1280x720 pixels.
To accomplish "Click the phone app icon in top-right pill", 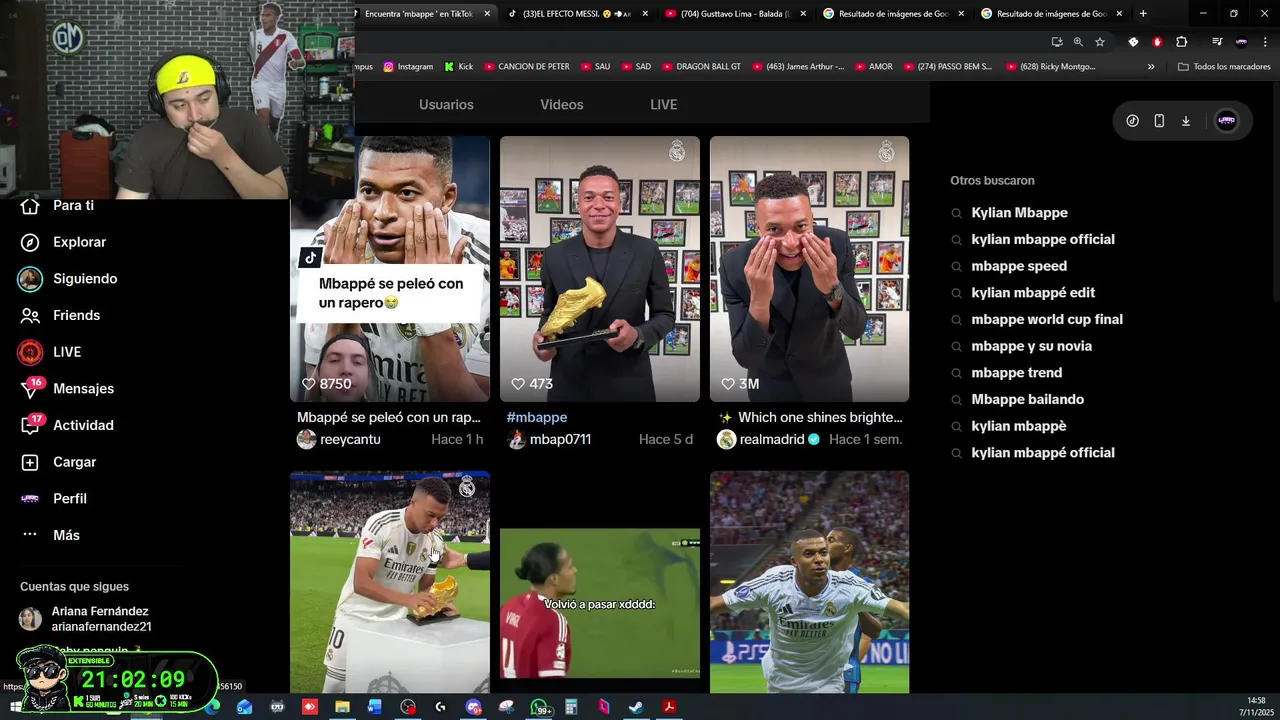I will 1159,121.
